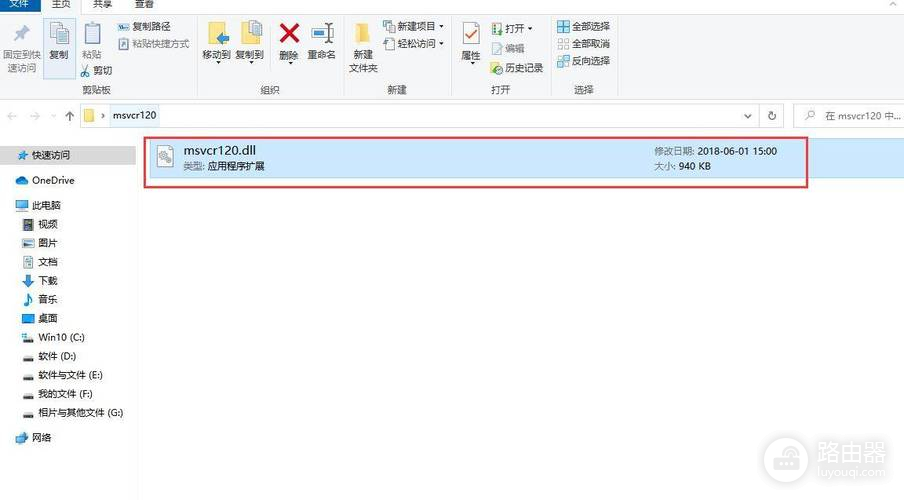Expand the address bar history dropdown
This screenshot has height=500, width=904.
pos(748,116)
